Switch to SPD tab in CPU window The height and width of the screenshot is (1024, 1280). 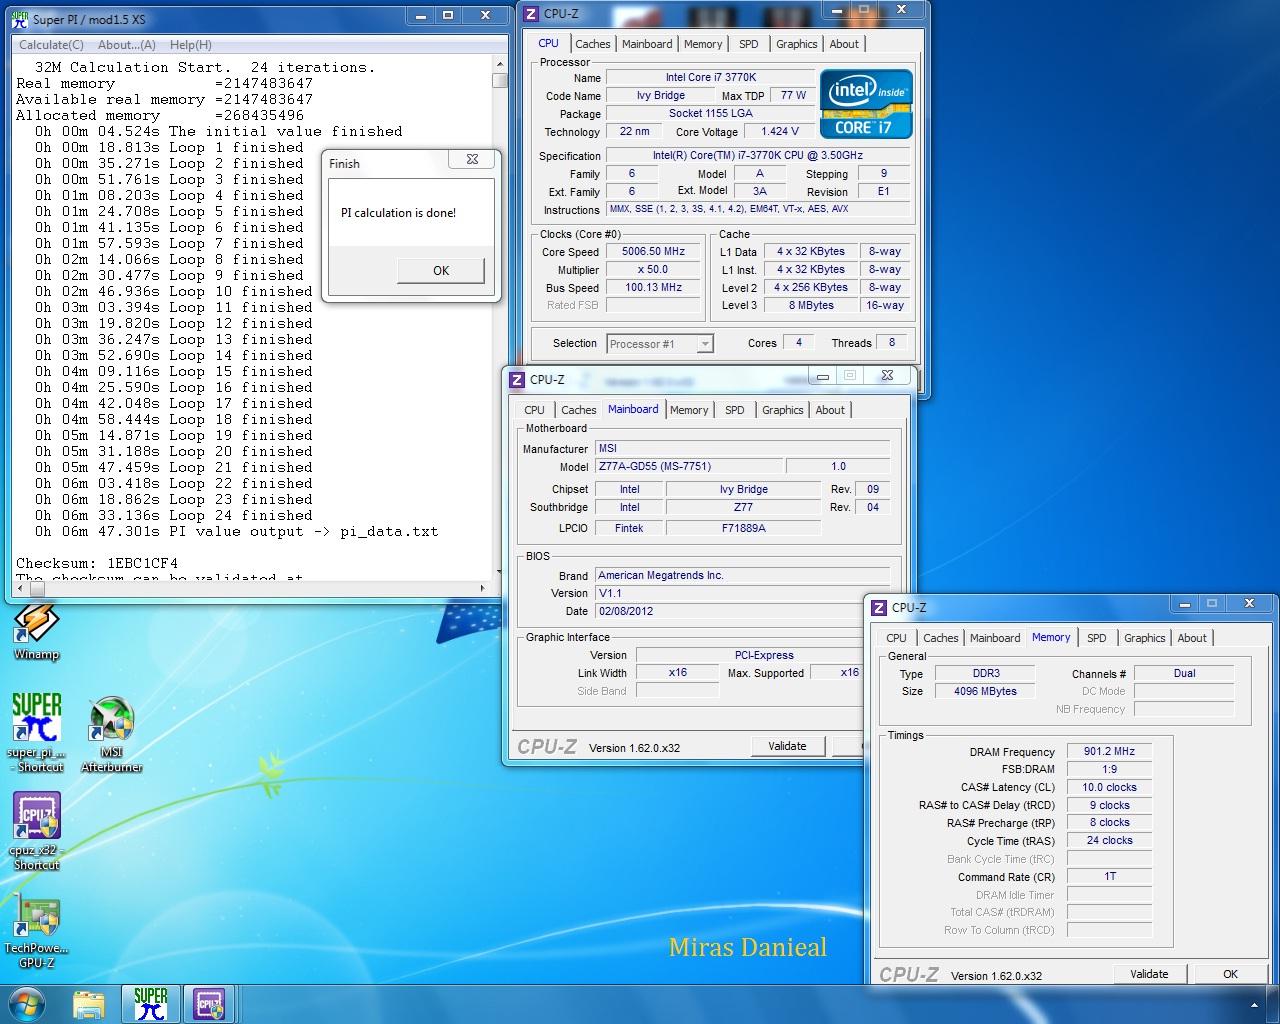pyautogui.click(x=749, y=44)
